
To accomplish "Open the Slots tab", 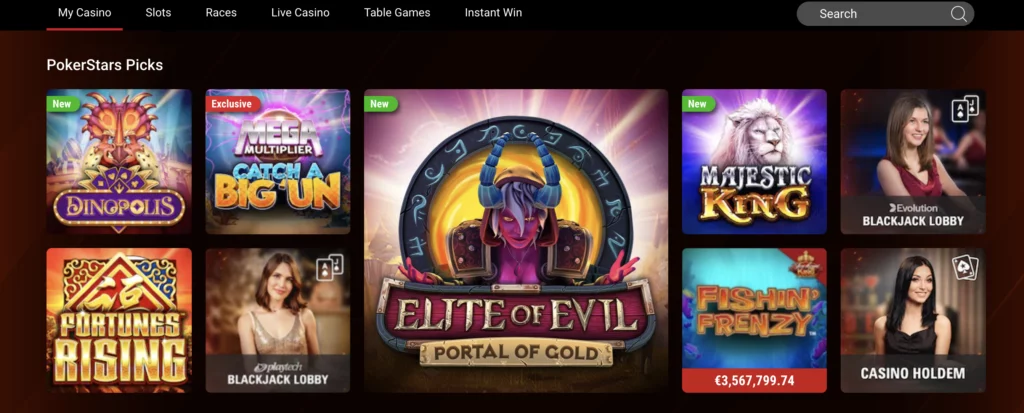I will click(x=158, y=12).
